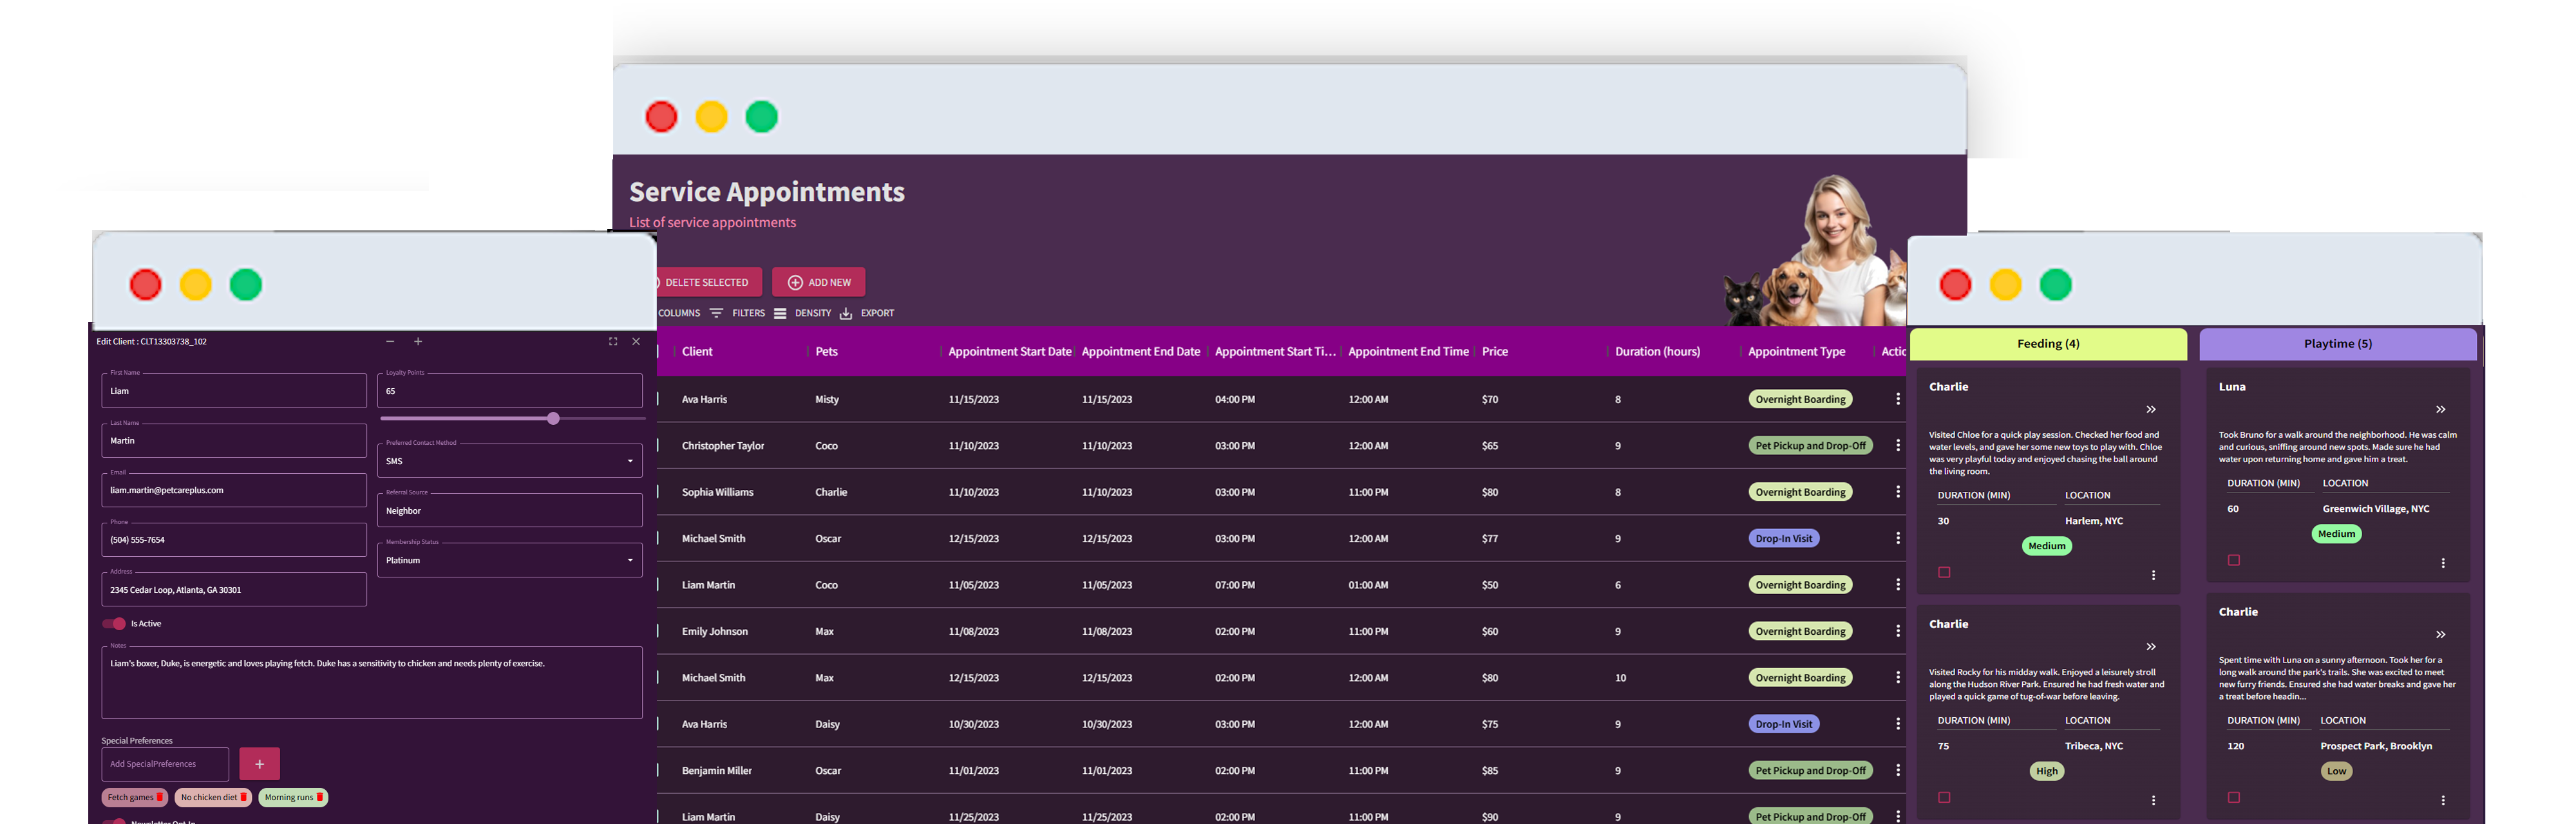Open the three-dot menu on Luna's playtime card
This screenshot has width=2576, height=824.
click(2444, 563)
